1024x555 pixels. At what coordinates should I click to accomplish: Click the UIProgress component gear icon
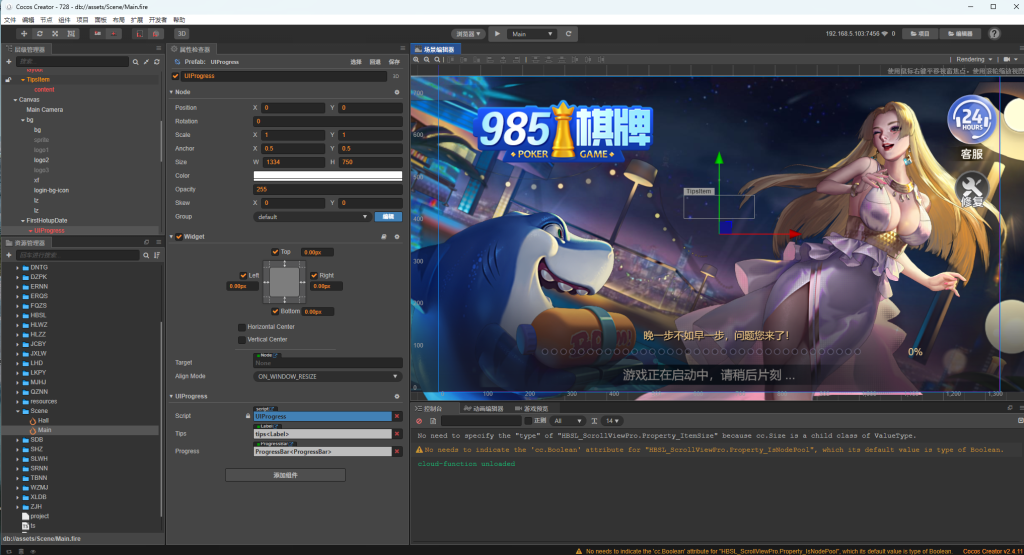pos(396,396)
